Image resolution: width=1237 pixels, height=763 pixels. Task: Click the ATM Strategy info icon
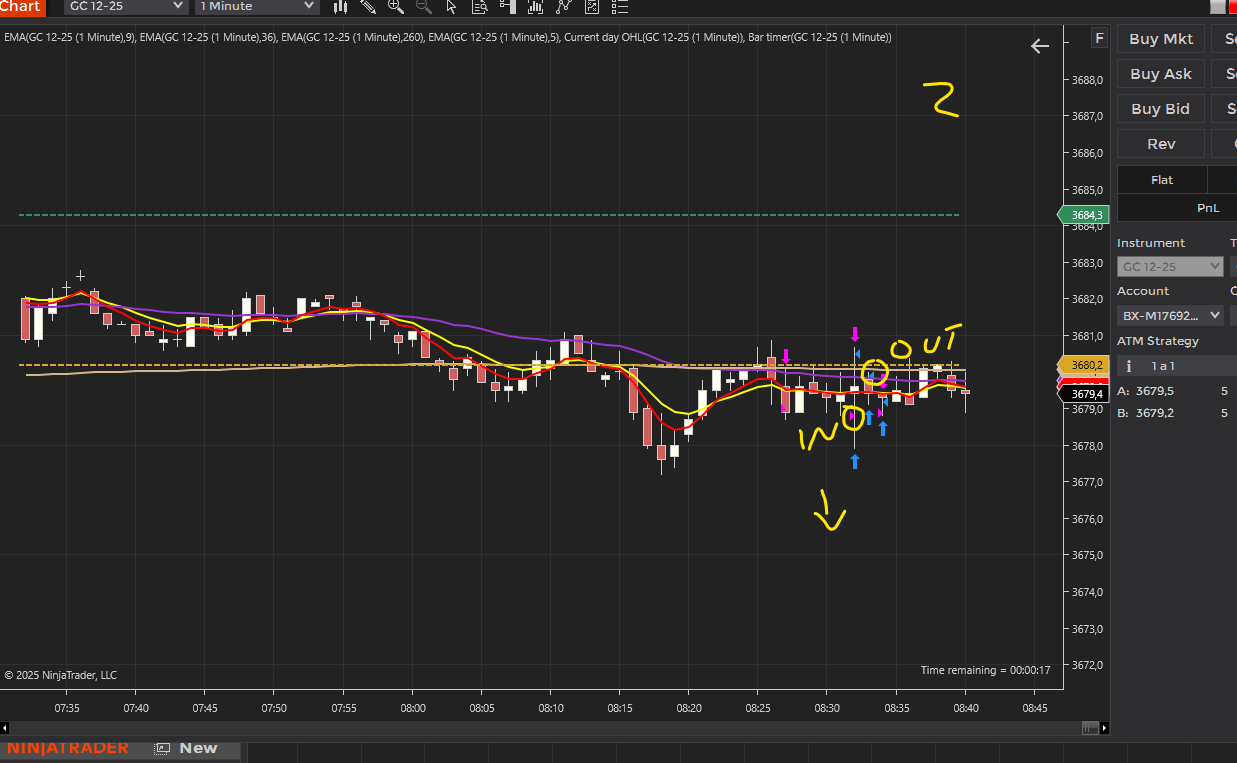point(1128,366)
